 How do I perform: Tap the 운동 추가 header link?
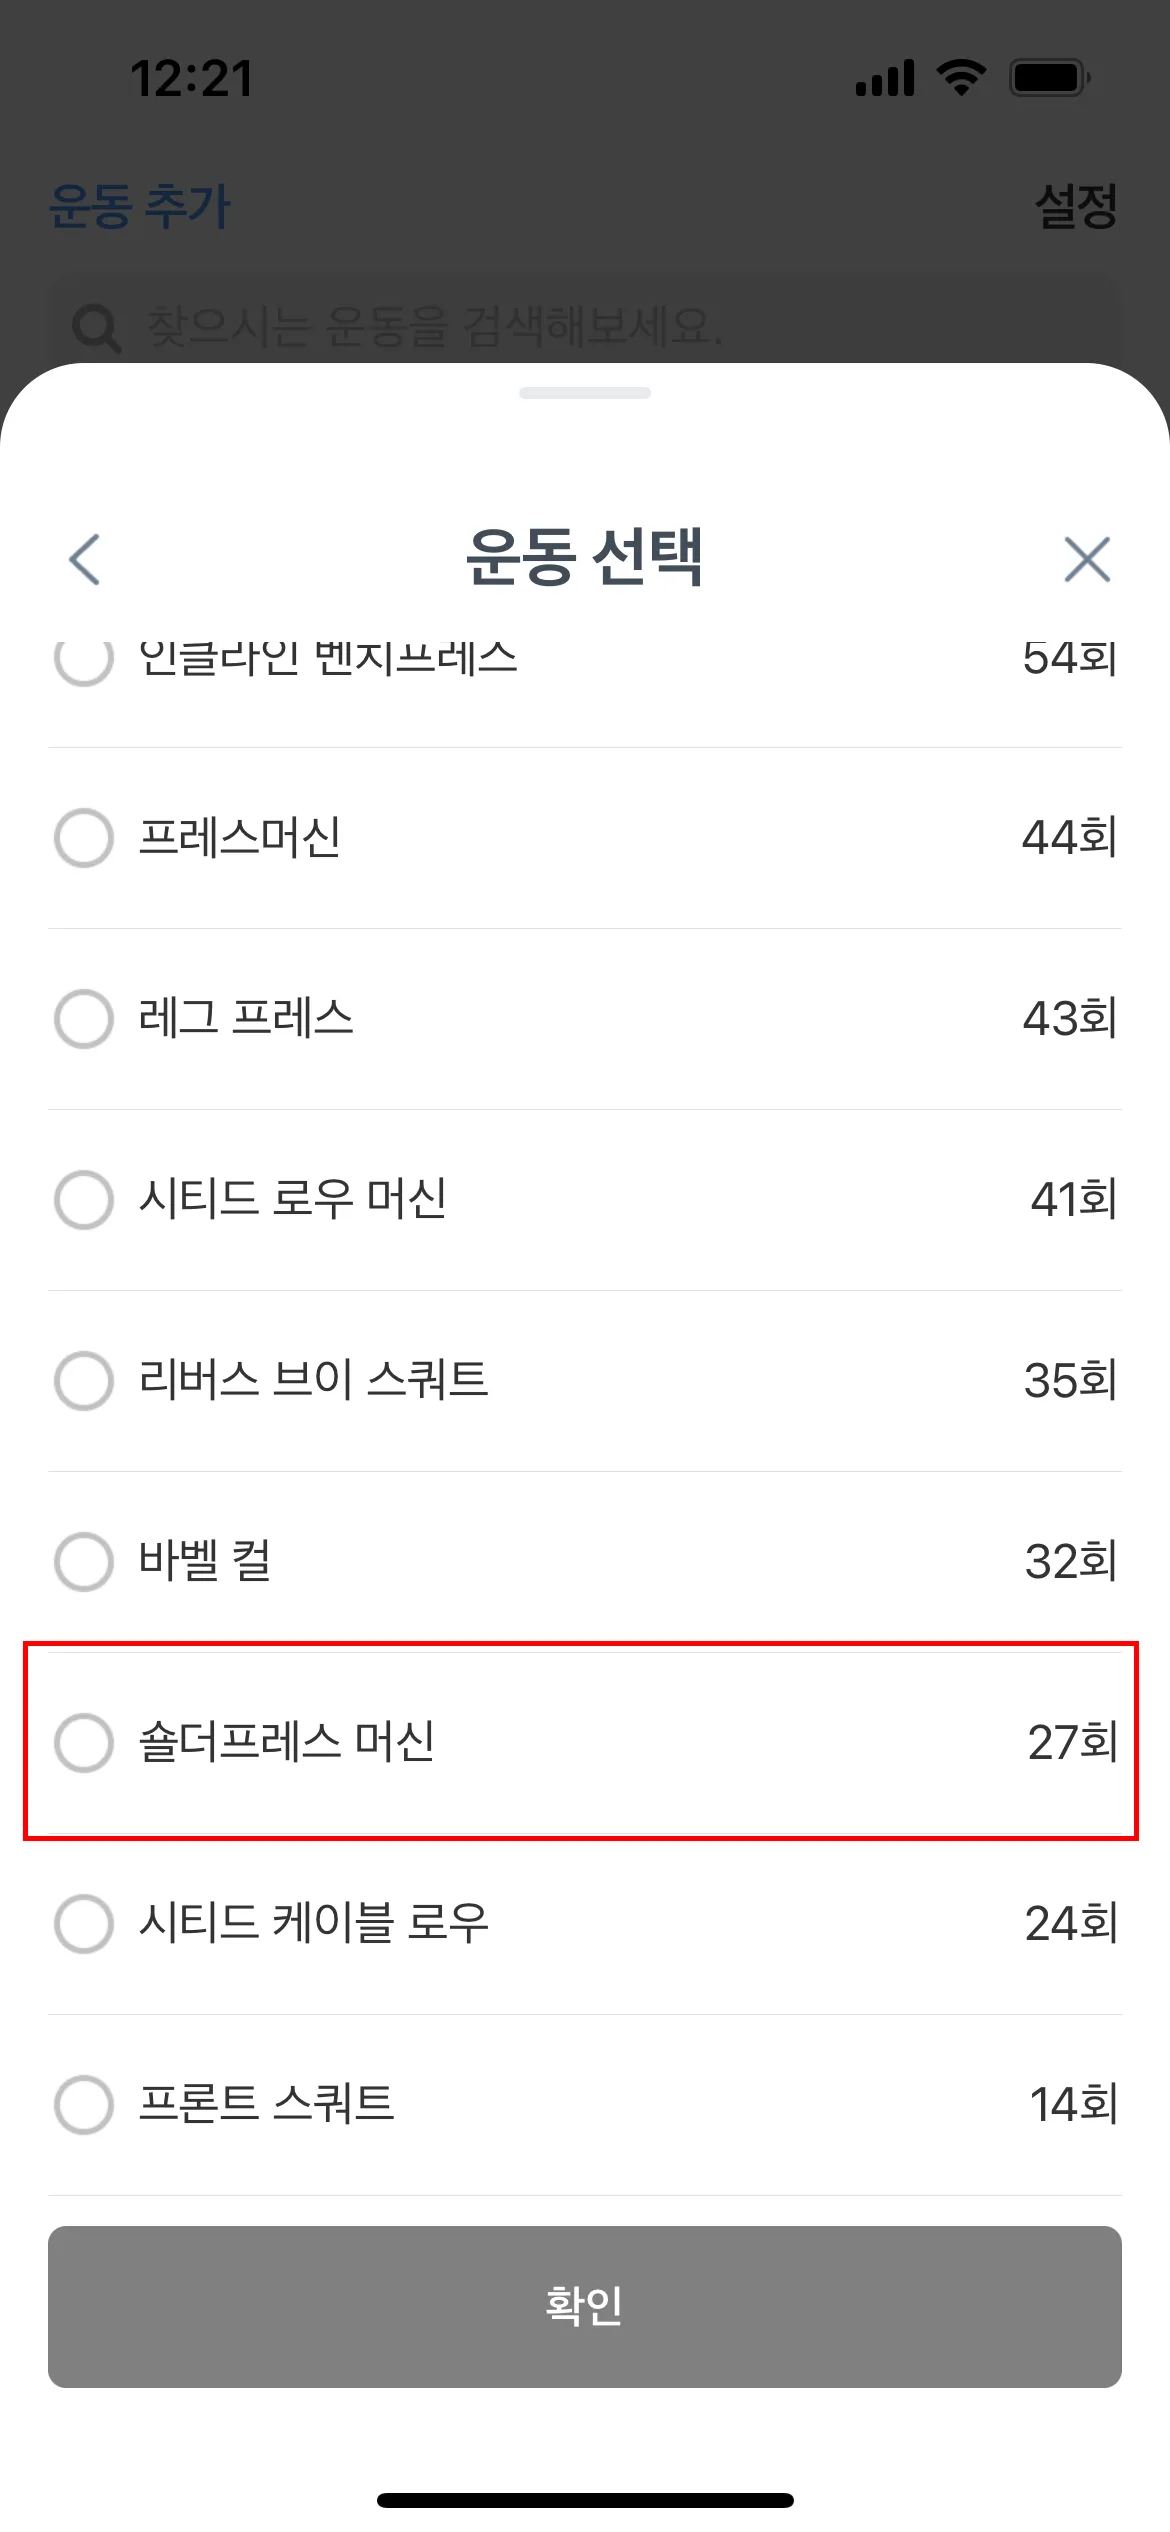(140, 207)
